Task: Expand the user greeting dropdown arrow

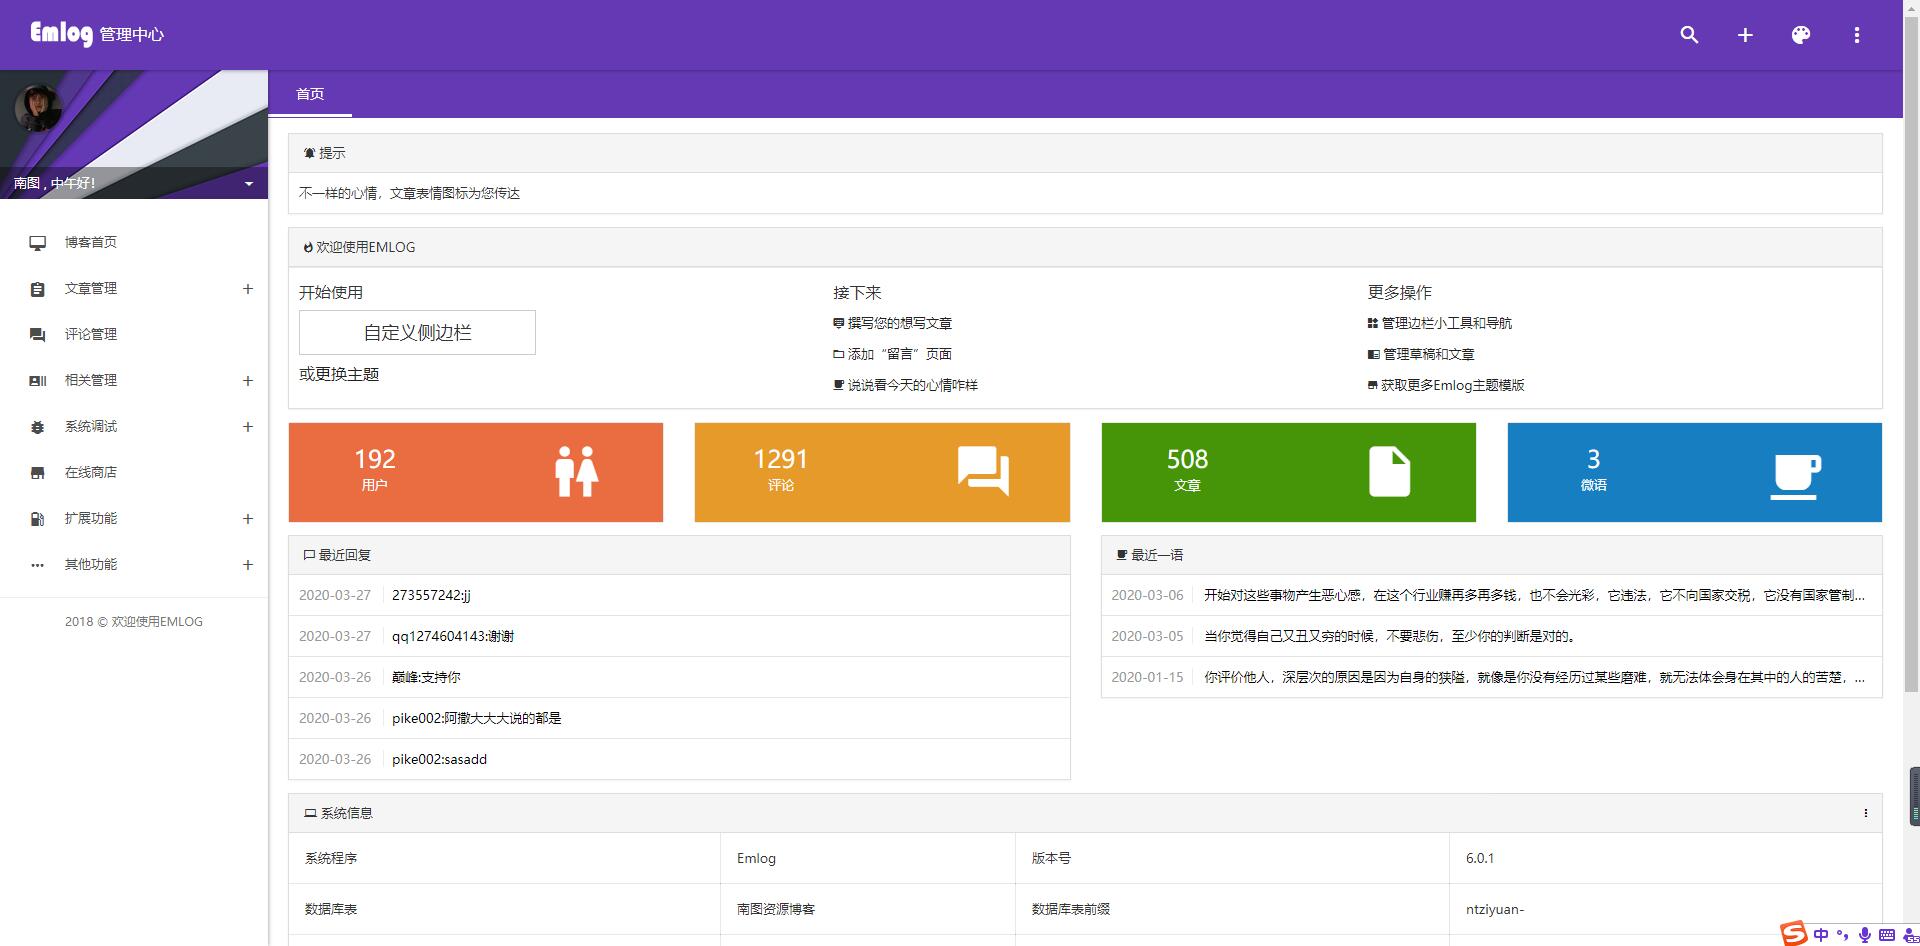Action: 249,184
